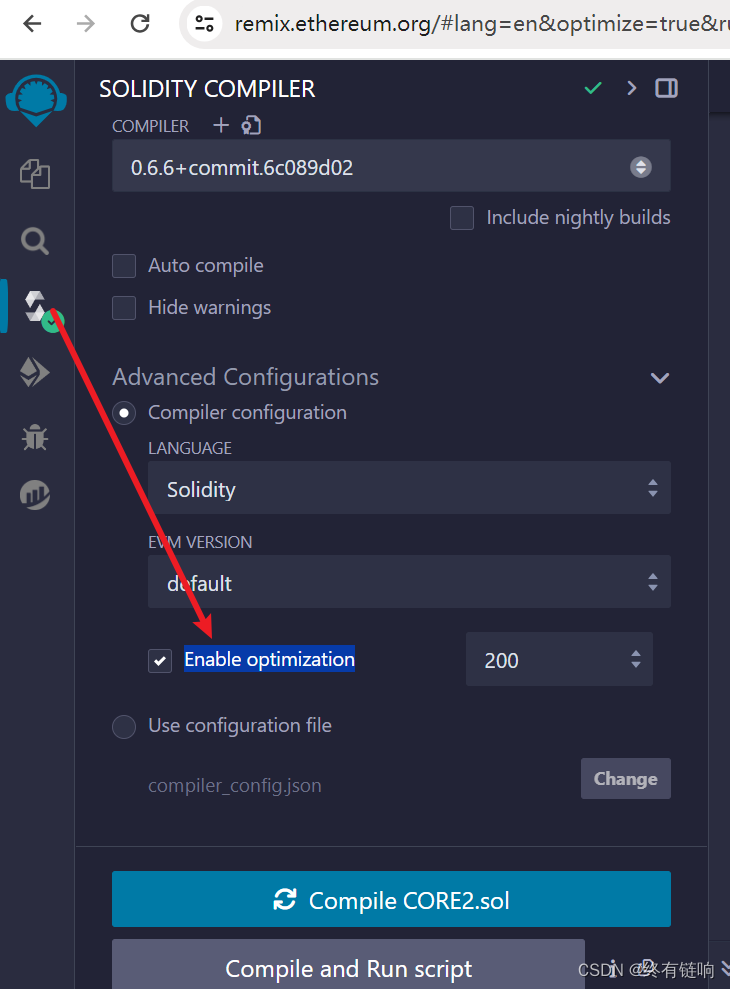Click the Compile CORE2.sol button
The height and width of the screenshot is (989, 730).
point(391,900)
